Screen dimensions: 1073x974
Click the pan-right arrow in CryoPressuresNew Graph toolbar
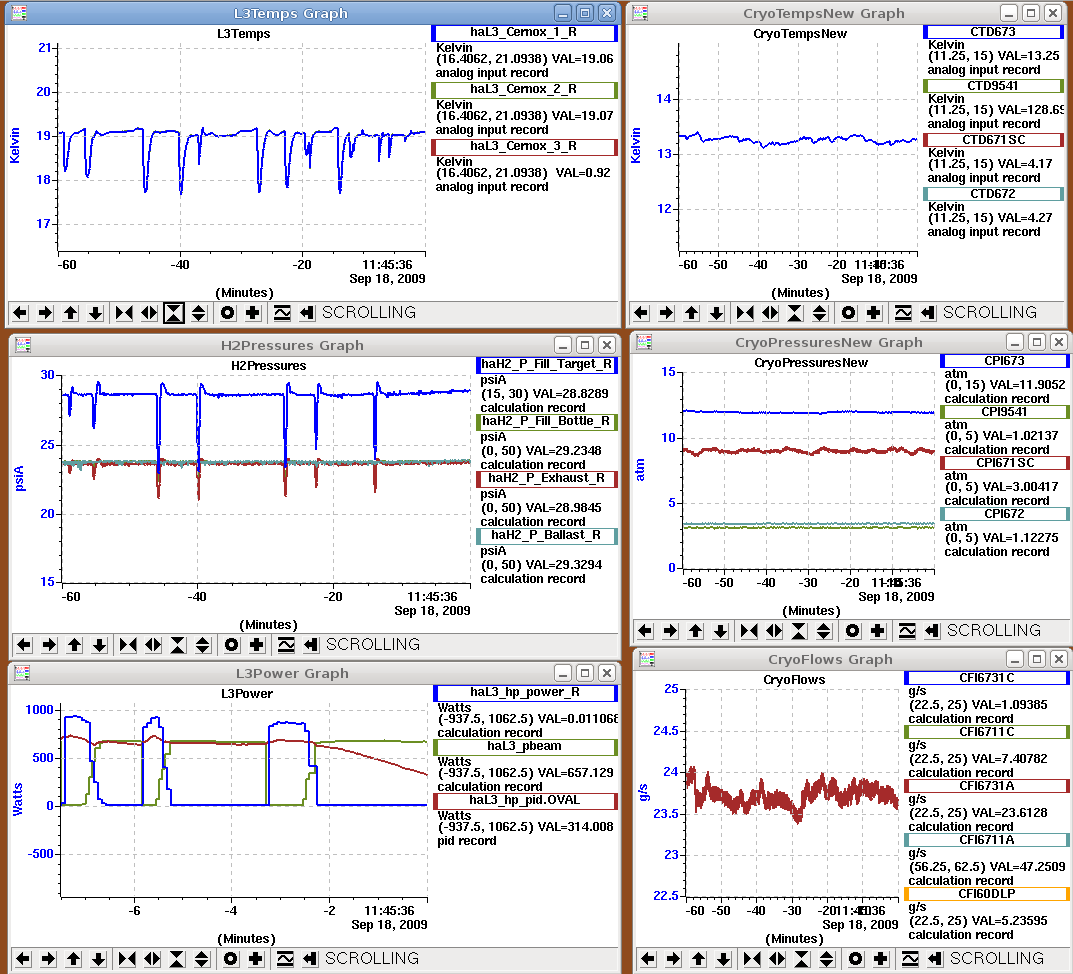(x=671, y=630)
